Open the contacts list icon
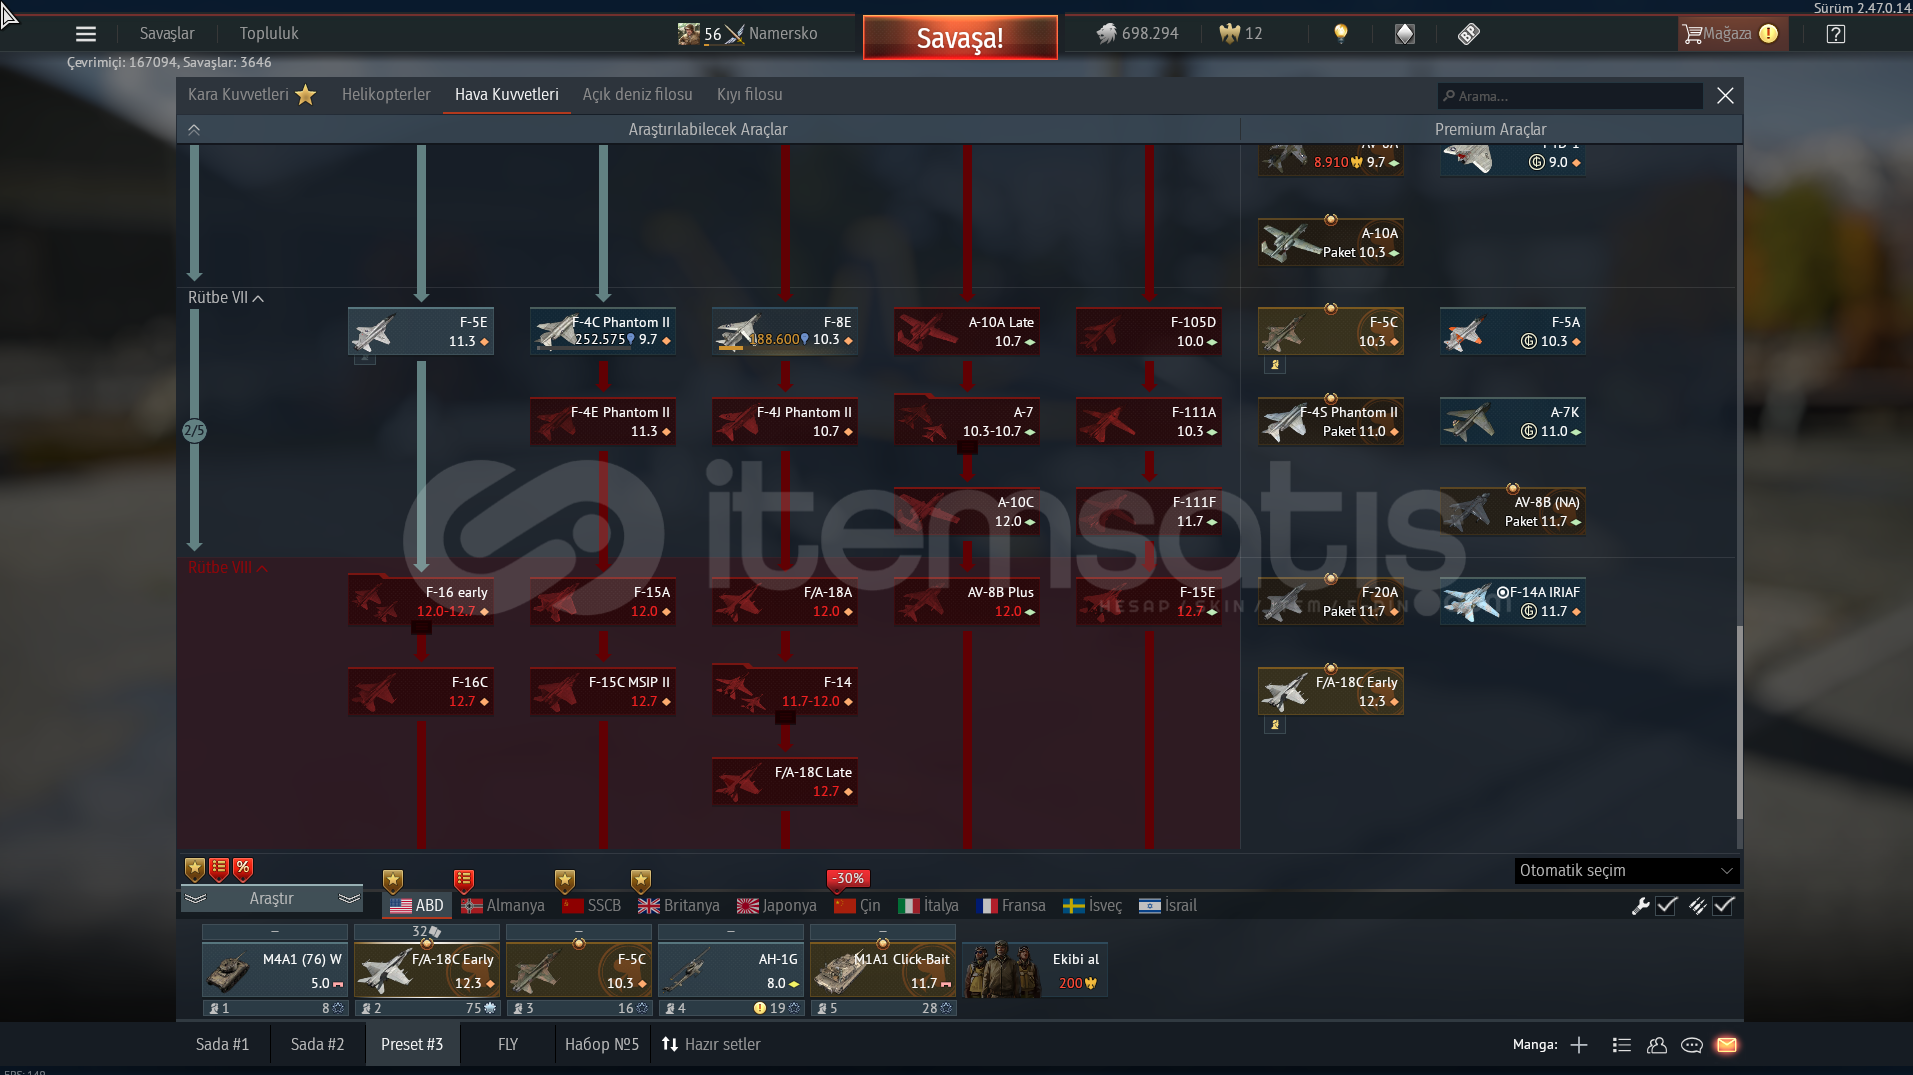 (x=1622, y=1045)
